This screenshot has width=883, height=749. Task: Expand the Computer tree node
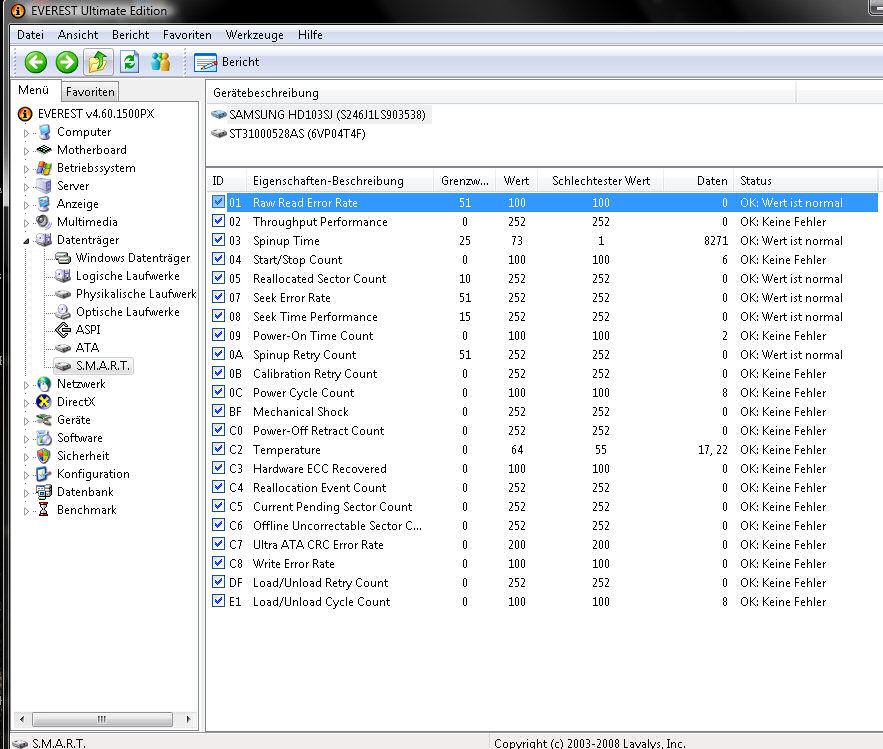tap(26, 133)
